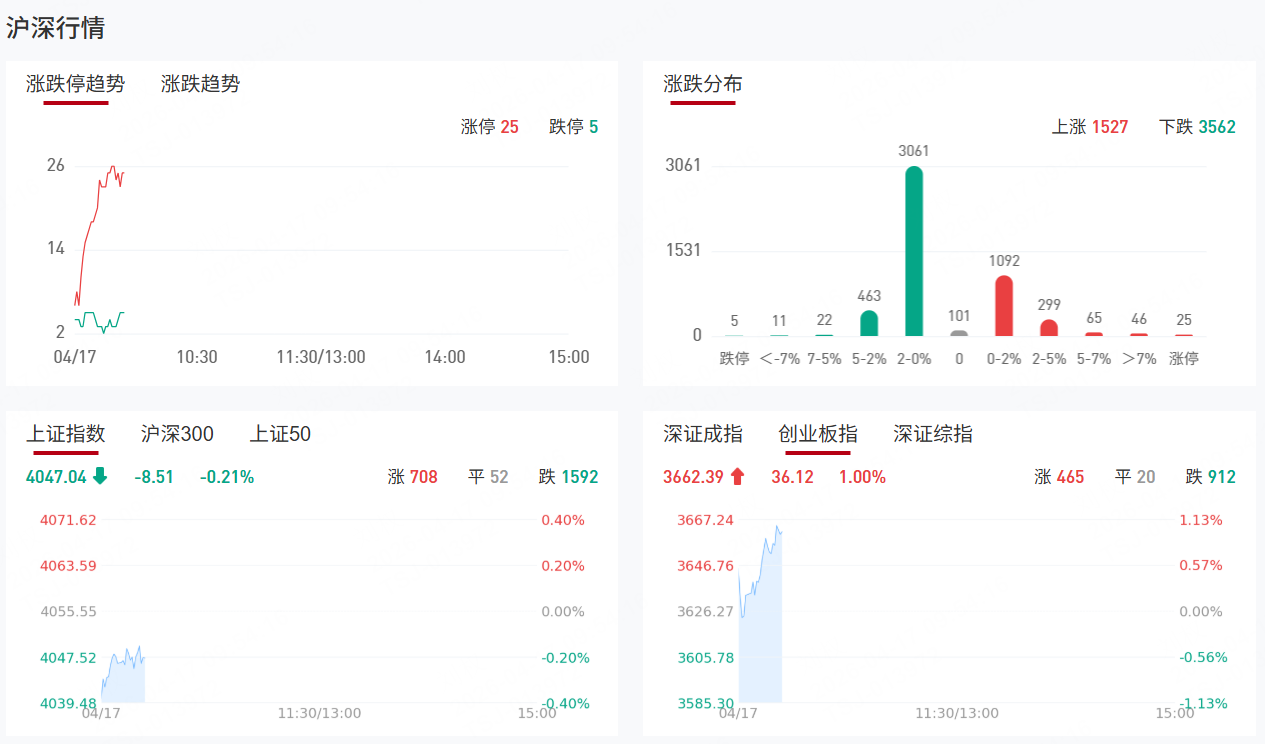1265x744 pixels.
Task: Click the 涨跌分布 tab heading
Action: [x=703, y=84]
